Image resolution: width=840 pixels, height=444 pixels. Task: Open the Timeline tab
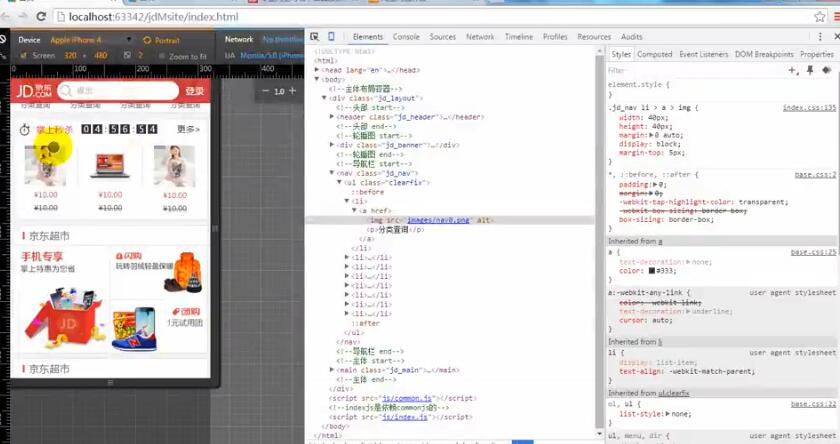(x=519, y=36)
